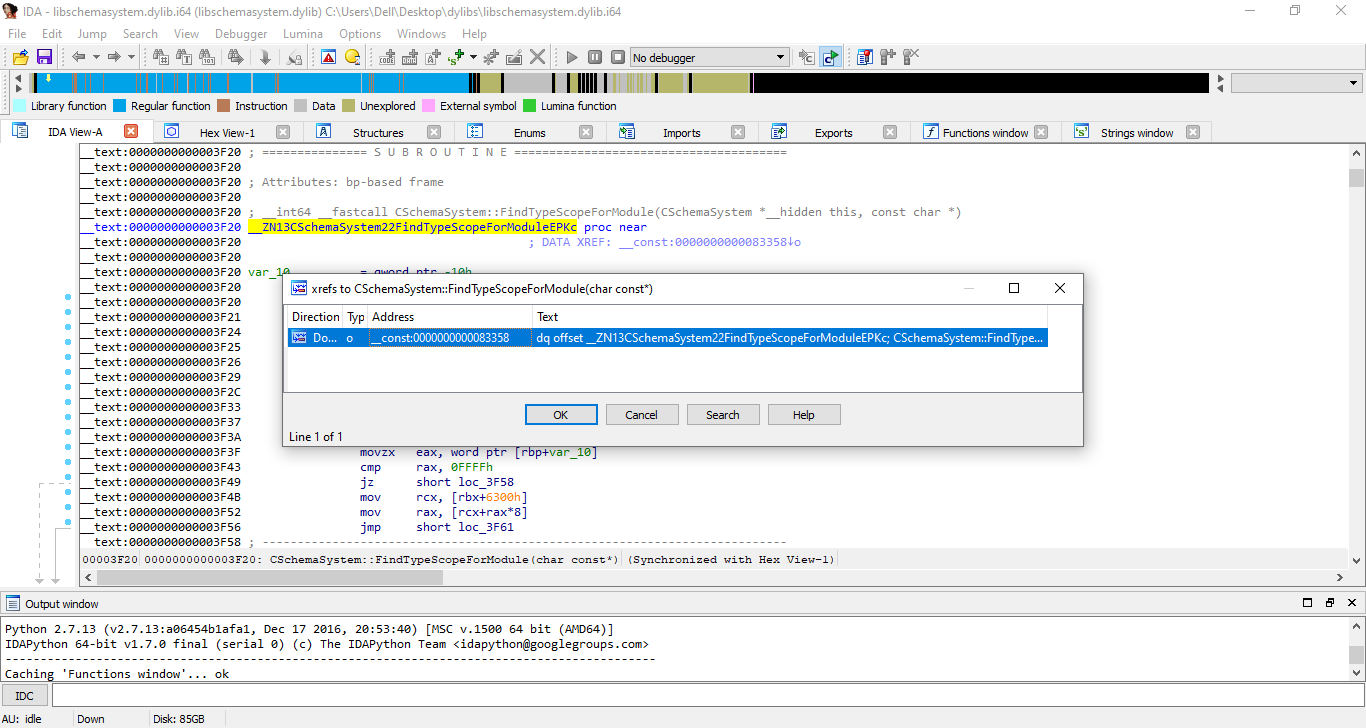Image resolution: width=1366 pixels, height=728 pixels.
Task: Click Help in the xrefs dialog
Action: (804, 415)
